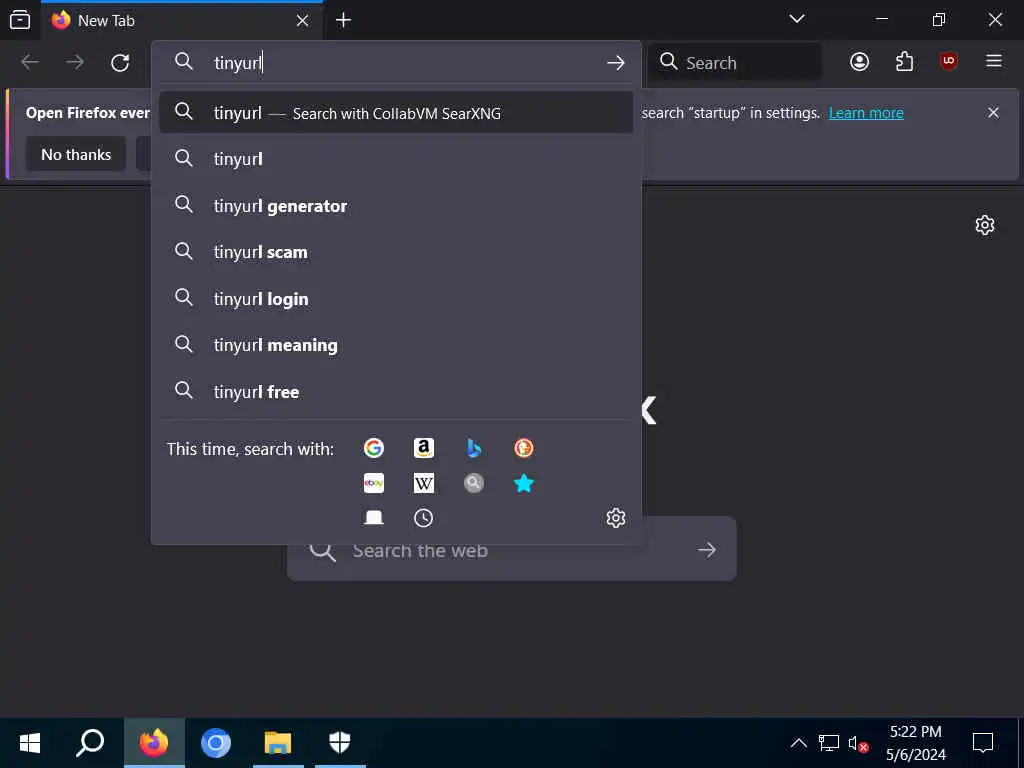Choose the gray magnifier search engine icon

tap(474, 483)
